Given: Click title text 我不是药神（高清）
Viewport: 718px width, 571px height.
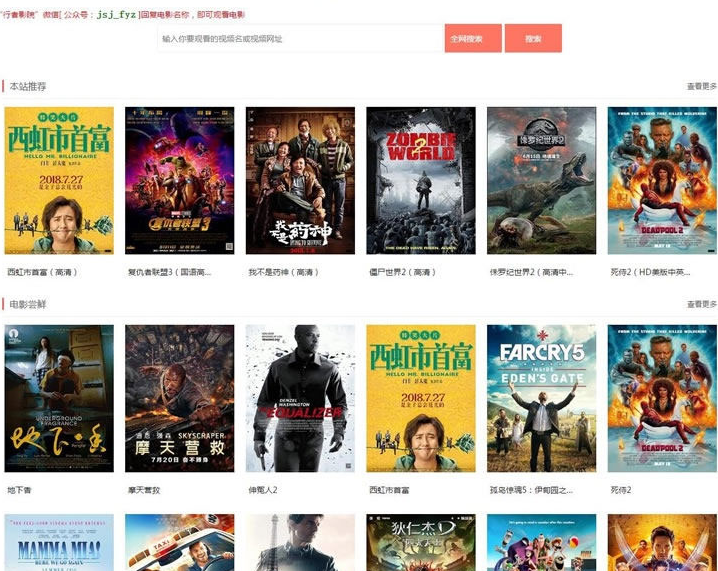Looking at the screenshot, I should point(283,272).
